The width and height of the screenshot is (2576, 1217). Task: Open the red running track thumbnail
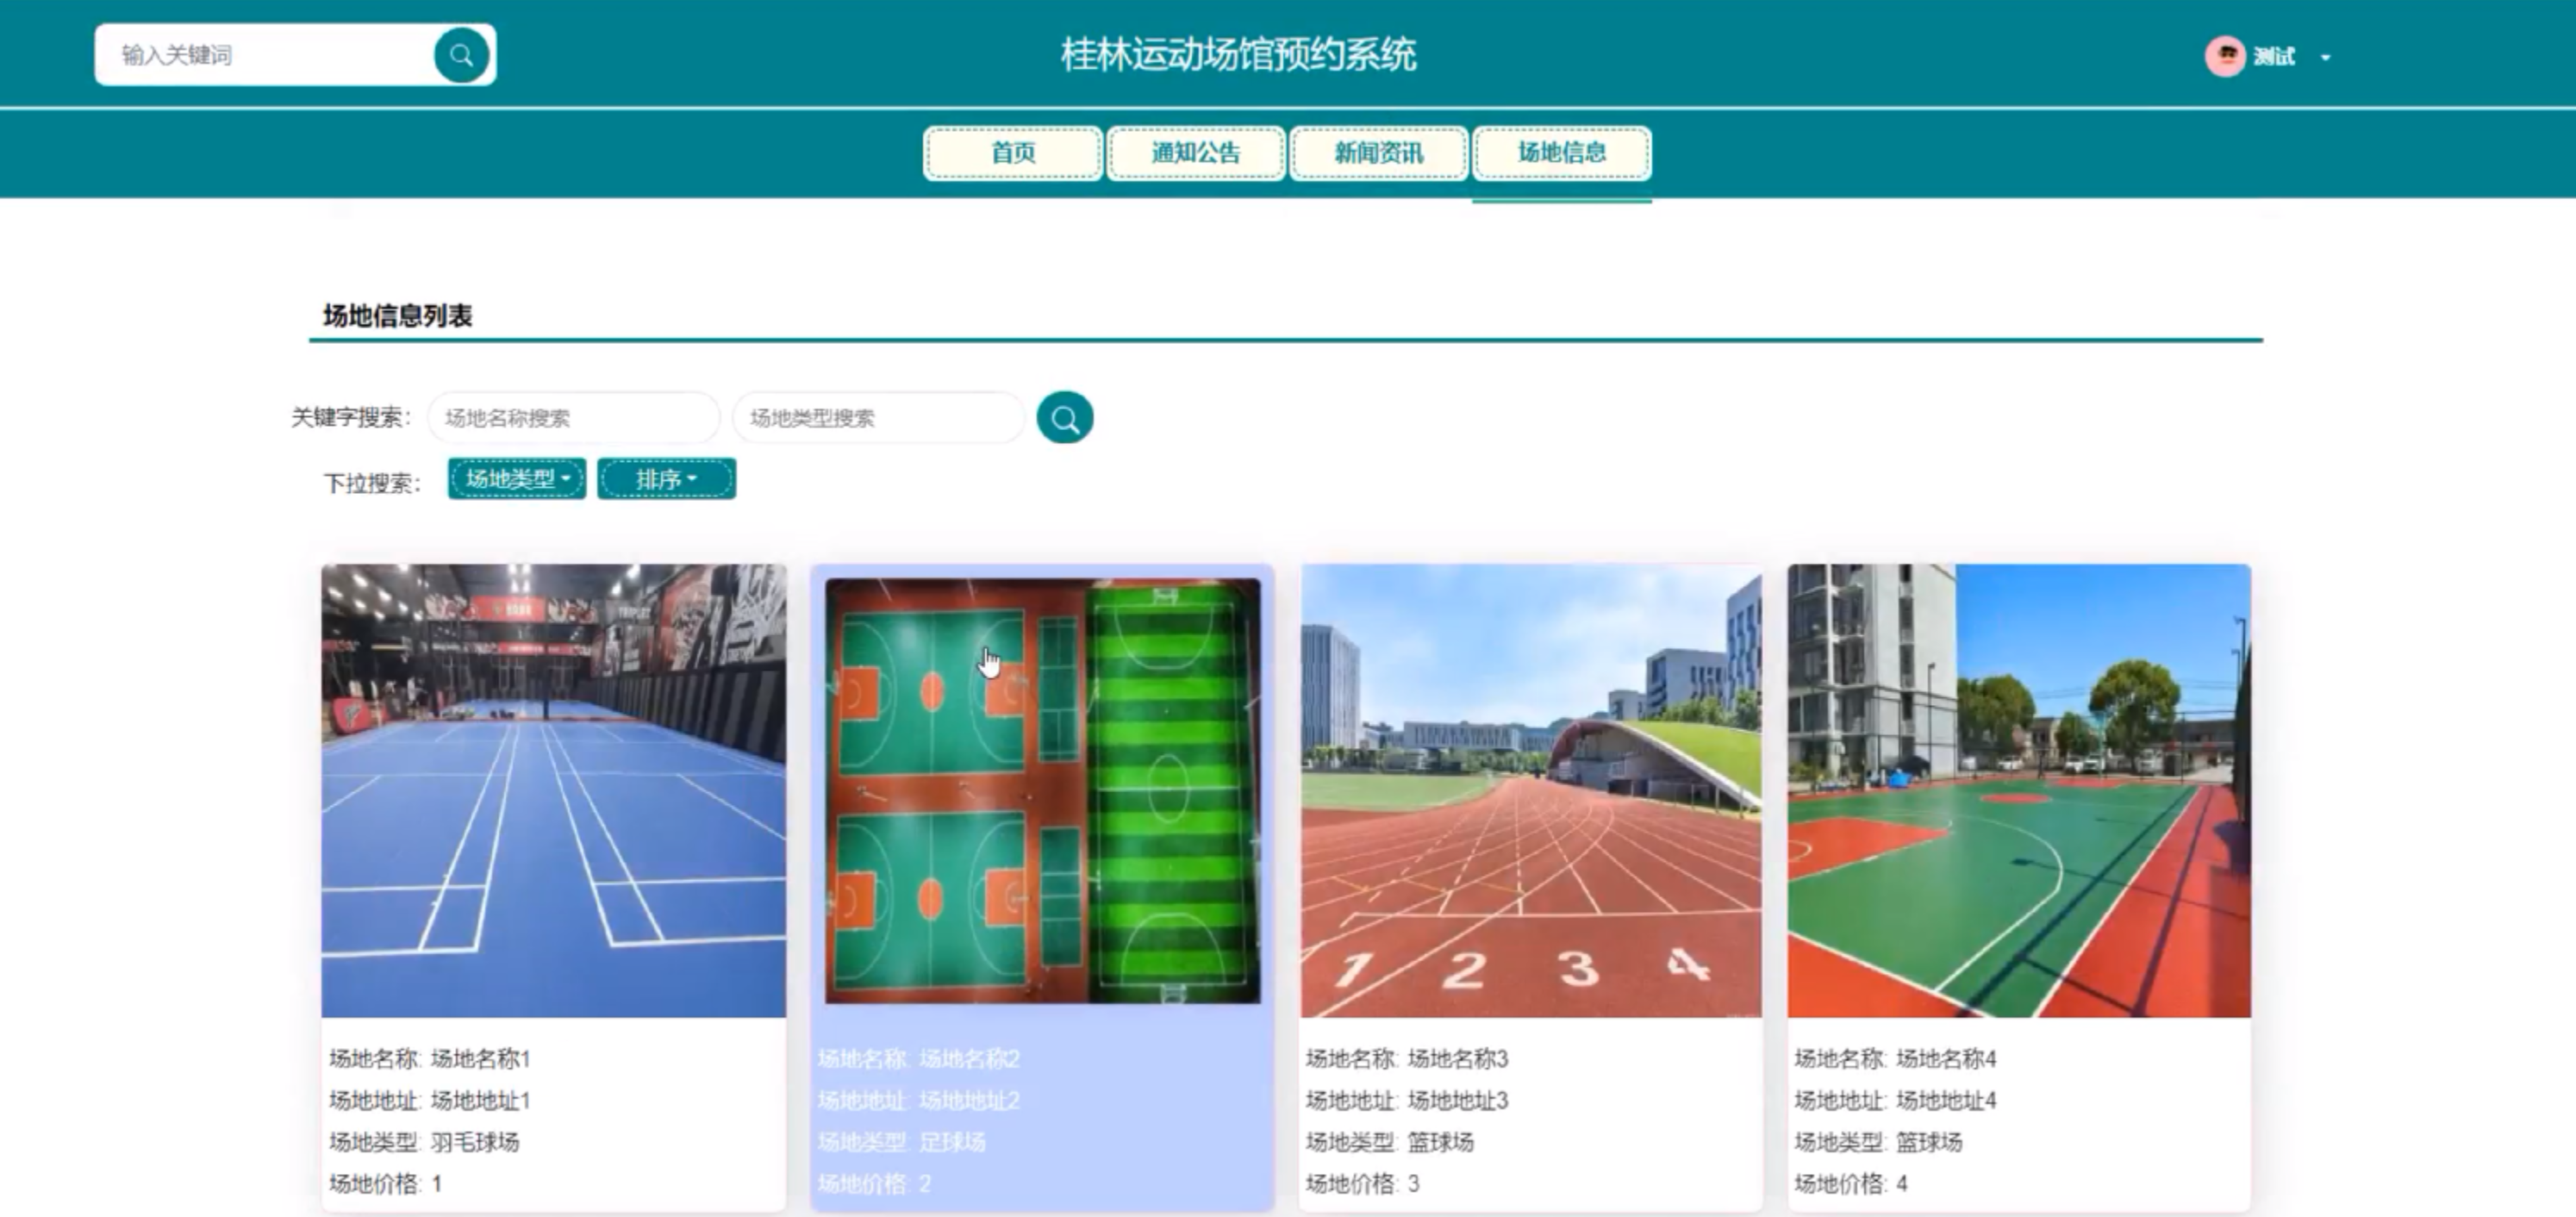[x=1530, y=790]
